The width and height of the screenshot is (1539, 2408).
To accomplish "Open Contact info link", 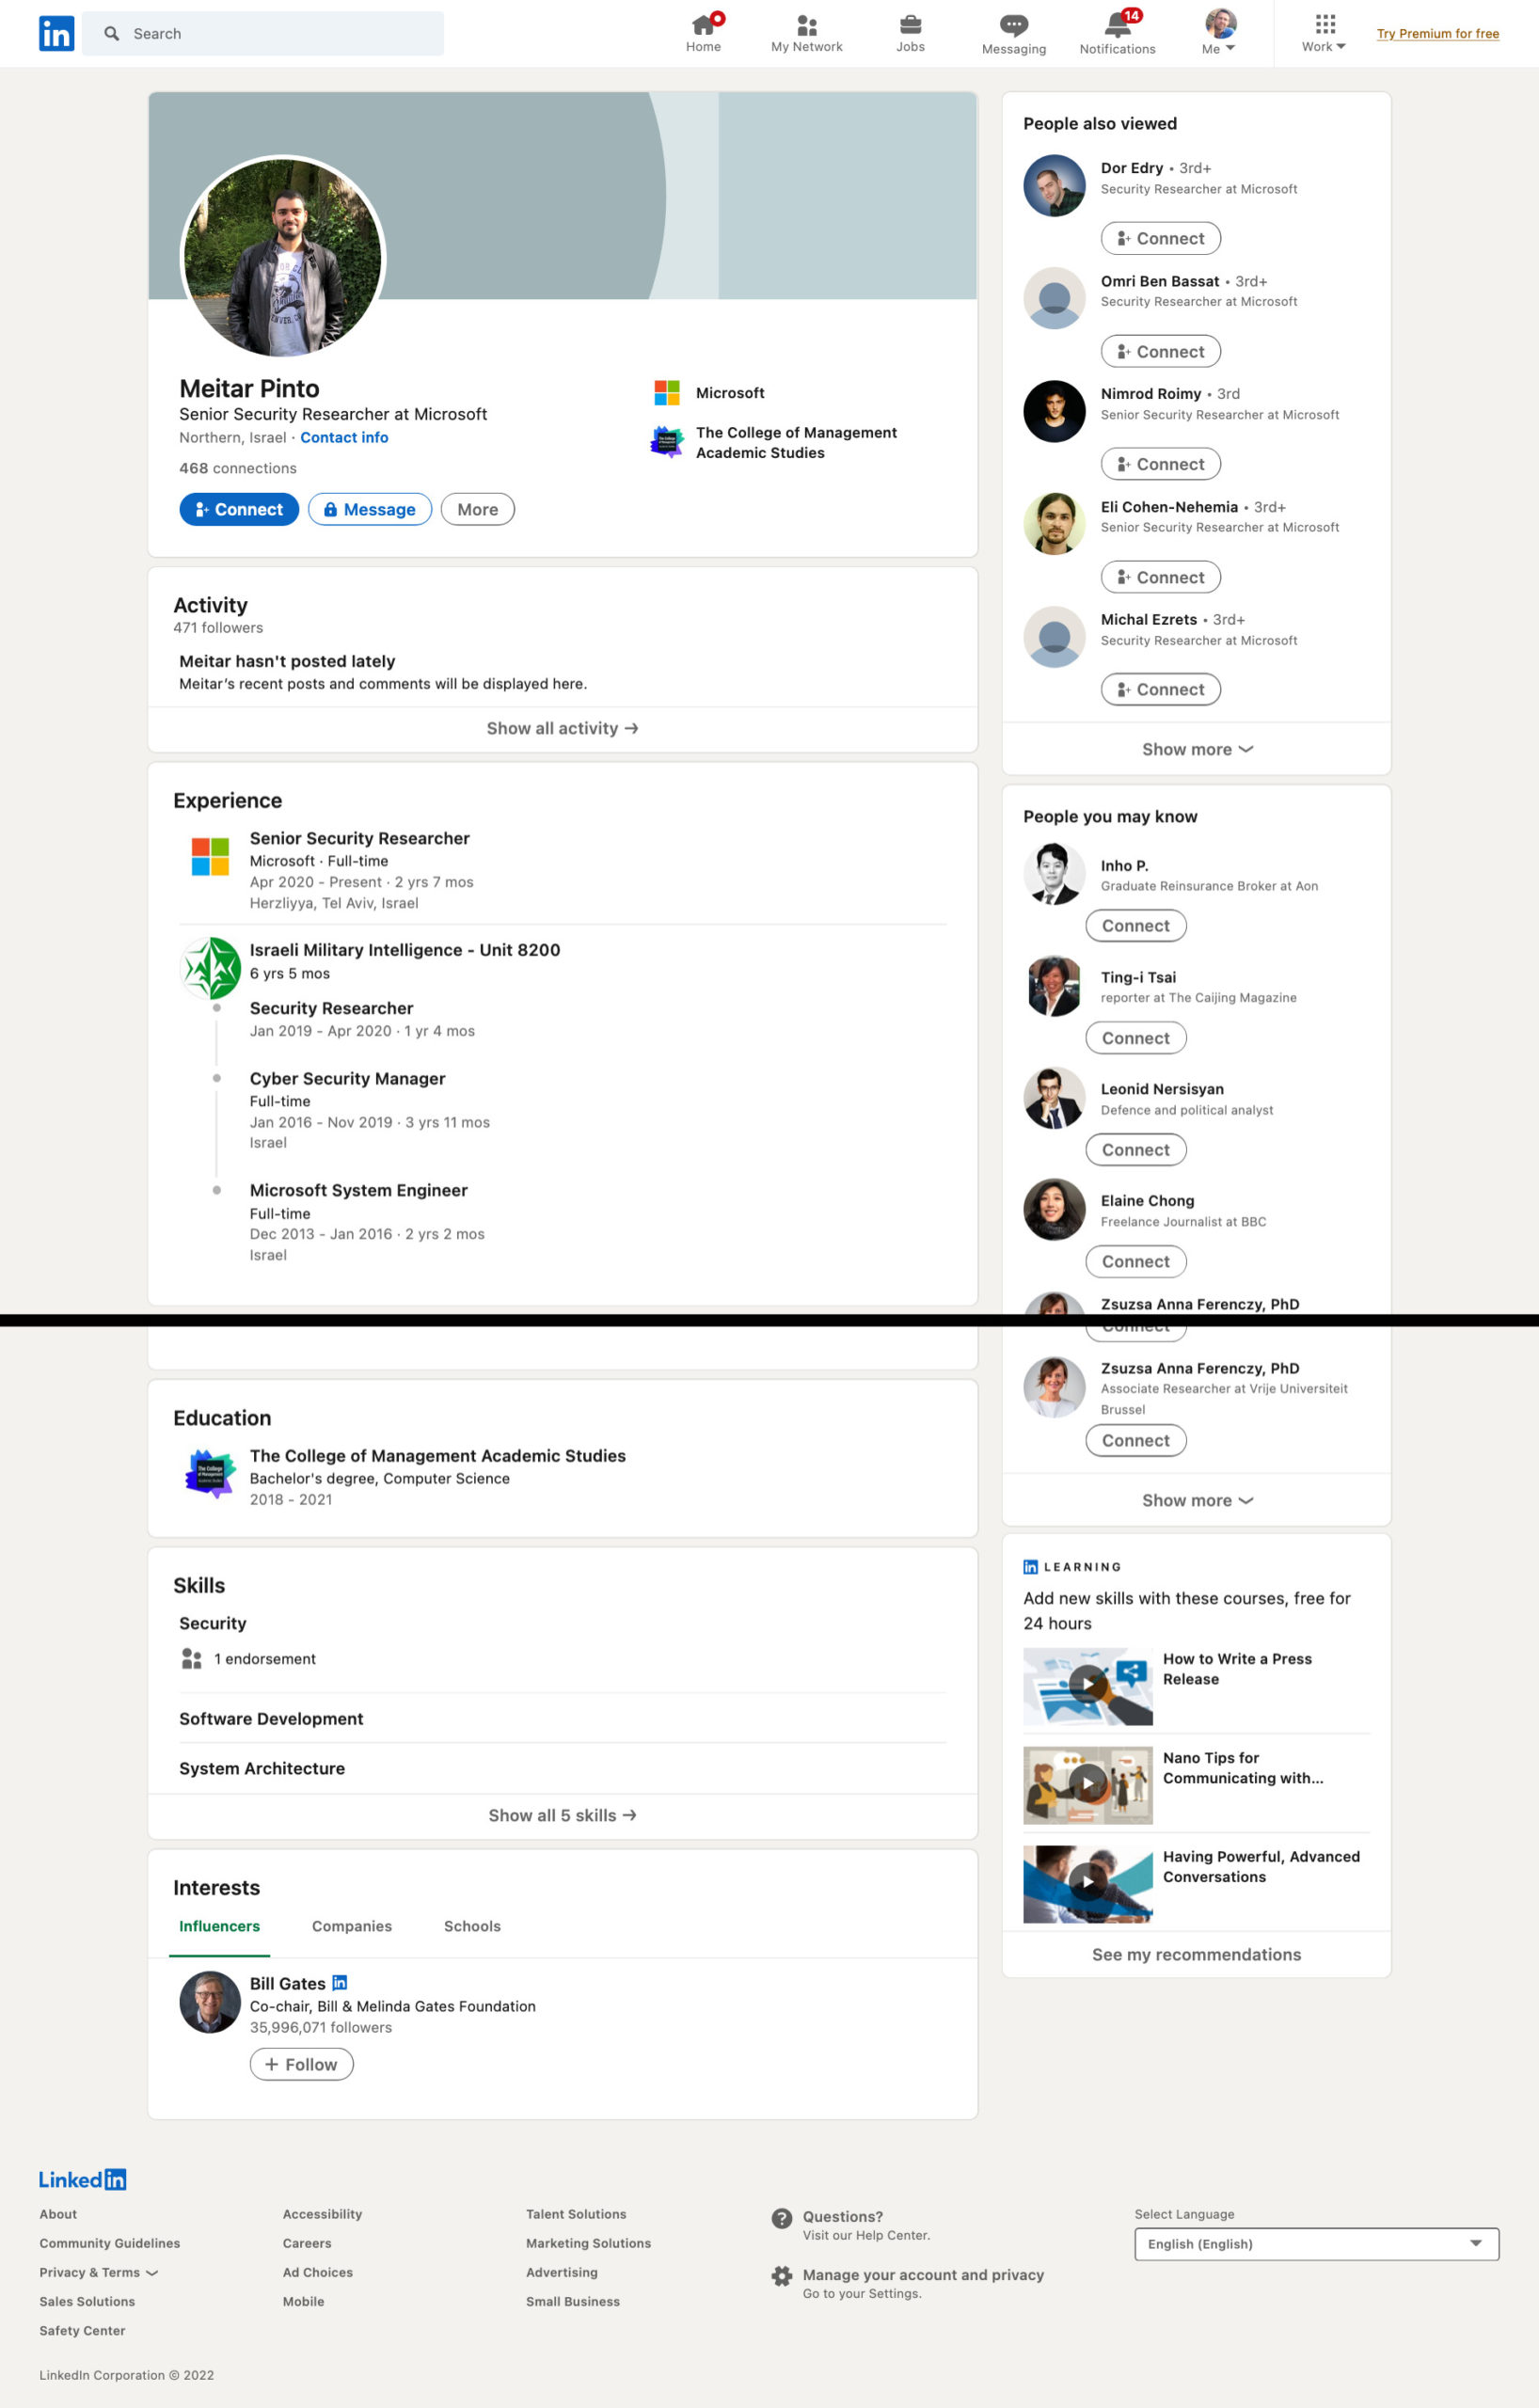I will [x=344, y=437].
